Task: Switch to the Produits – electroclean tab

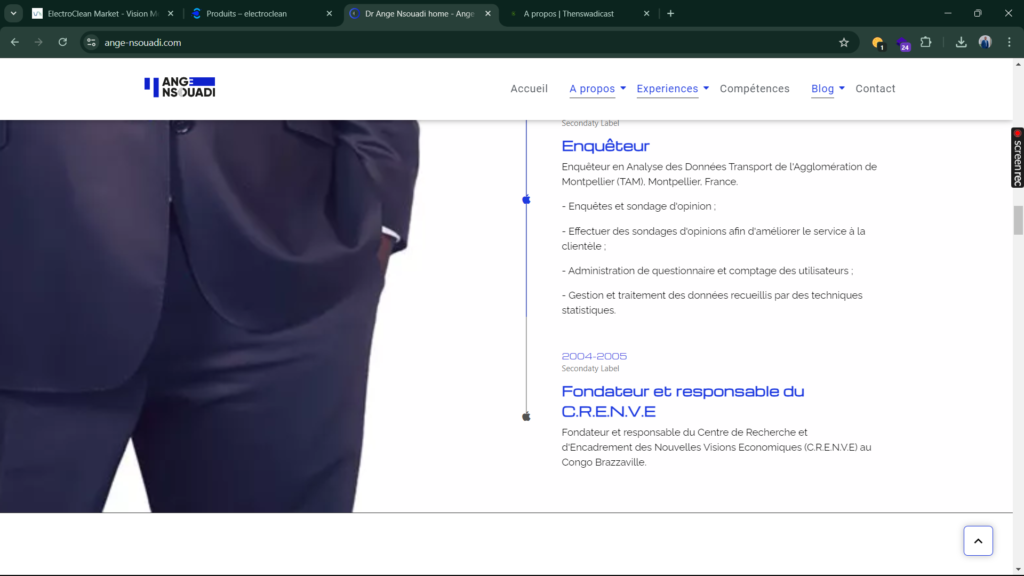Action: click(x=262, y=14)
